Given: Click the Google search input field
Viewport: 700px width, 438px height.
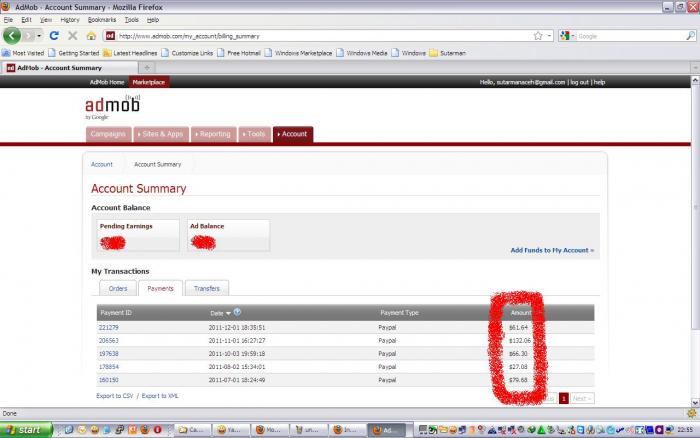Looking at the screenshot, I should [631, 36].
